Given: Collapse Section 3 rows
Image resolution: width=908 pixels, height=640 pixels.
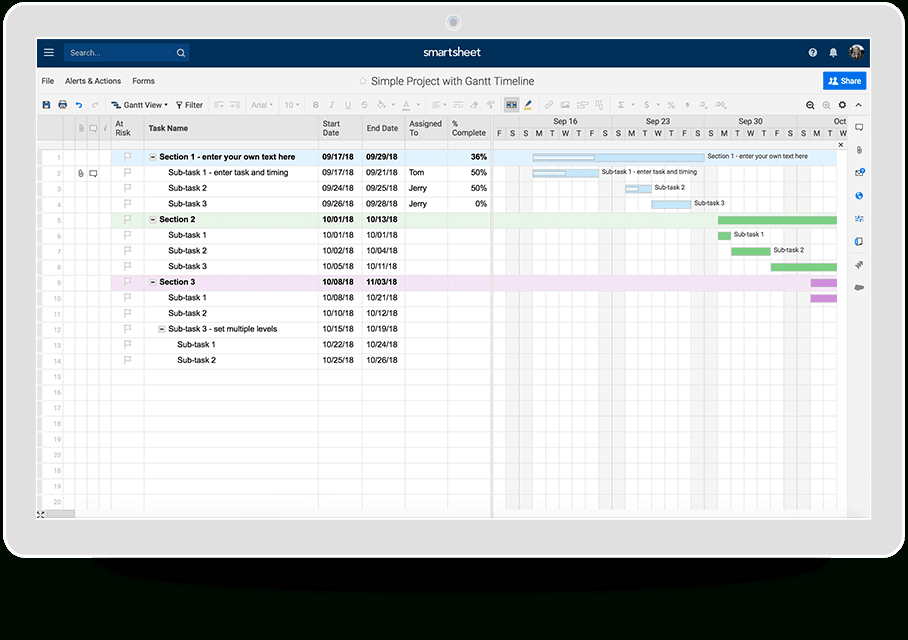Looking at the screenshot, I should click(153, 282).
